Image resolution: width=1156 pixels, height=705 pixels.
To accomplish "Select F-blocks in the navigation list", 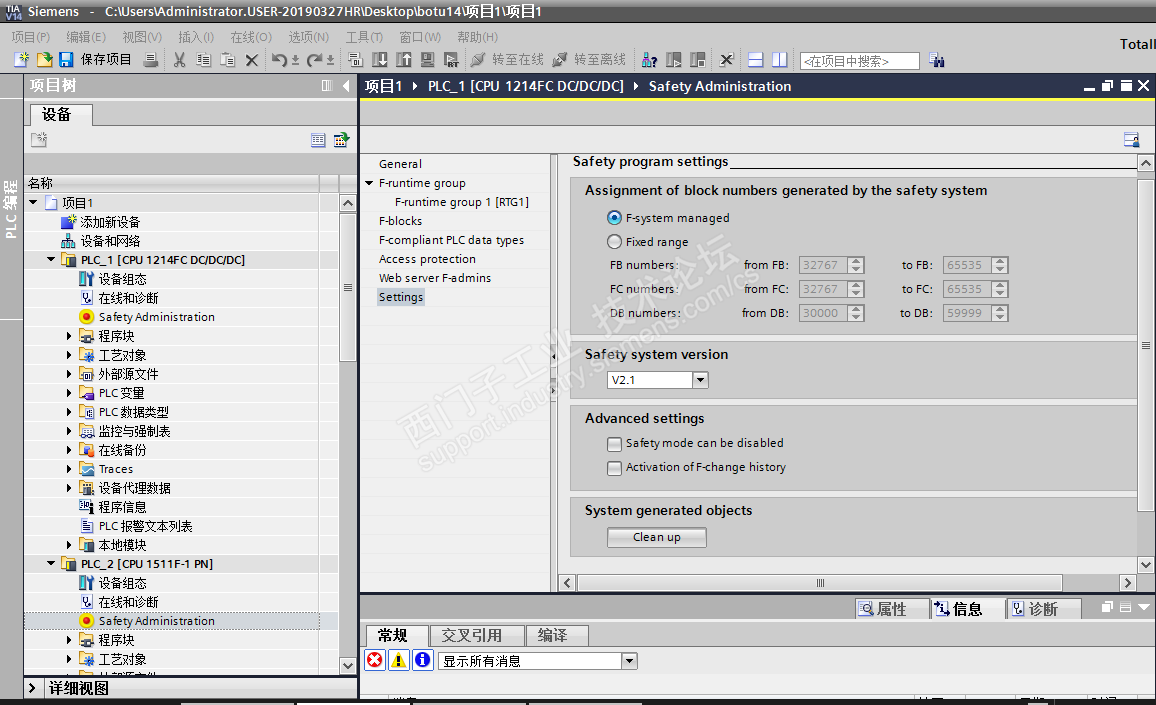I will 400,220.
